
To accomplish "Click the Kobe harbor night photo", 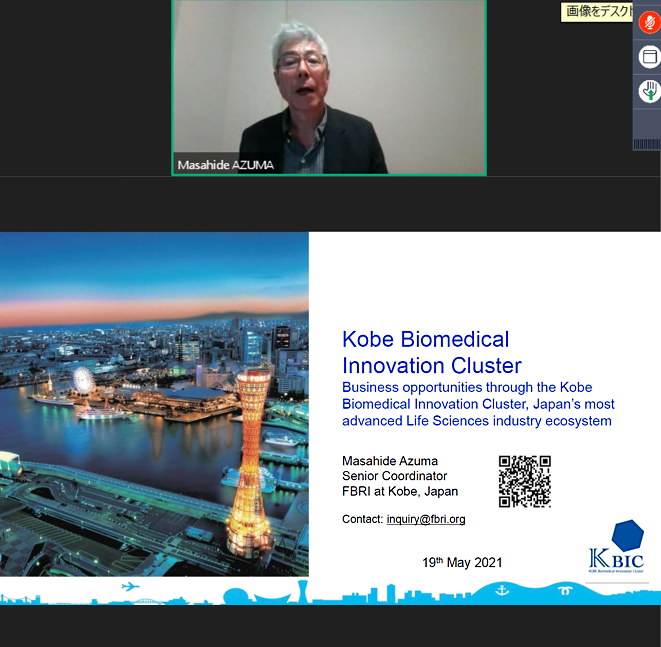I will click(154, 404).
